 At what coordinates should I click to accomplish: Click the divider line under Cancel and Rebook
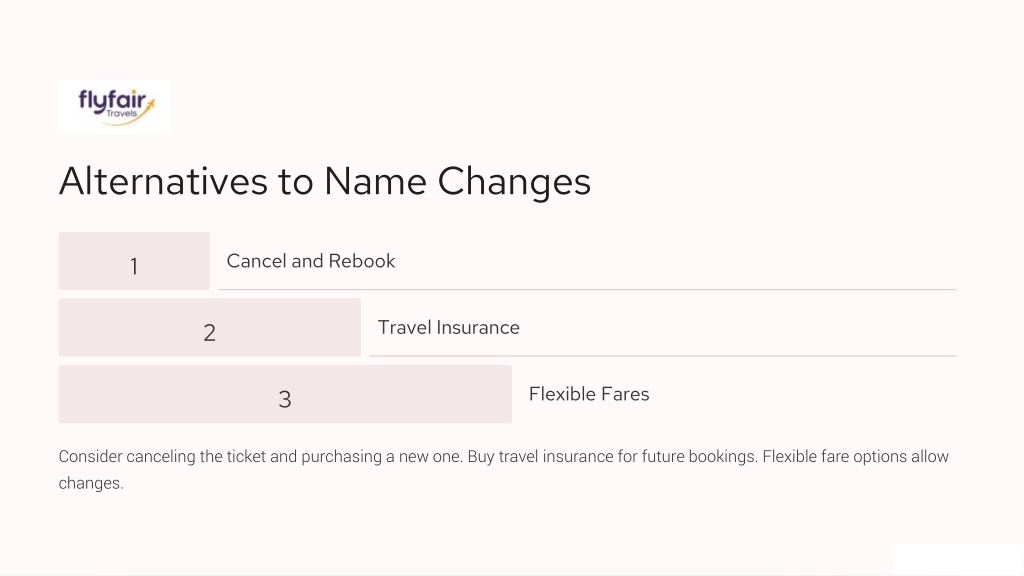[x=587, y=289]
